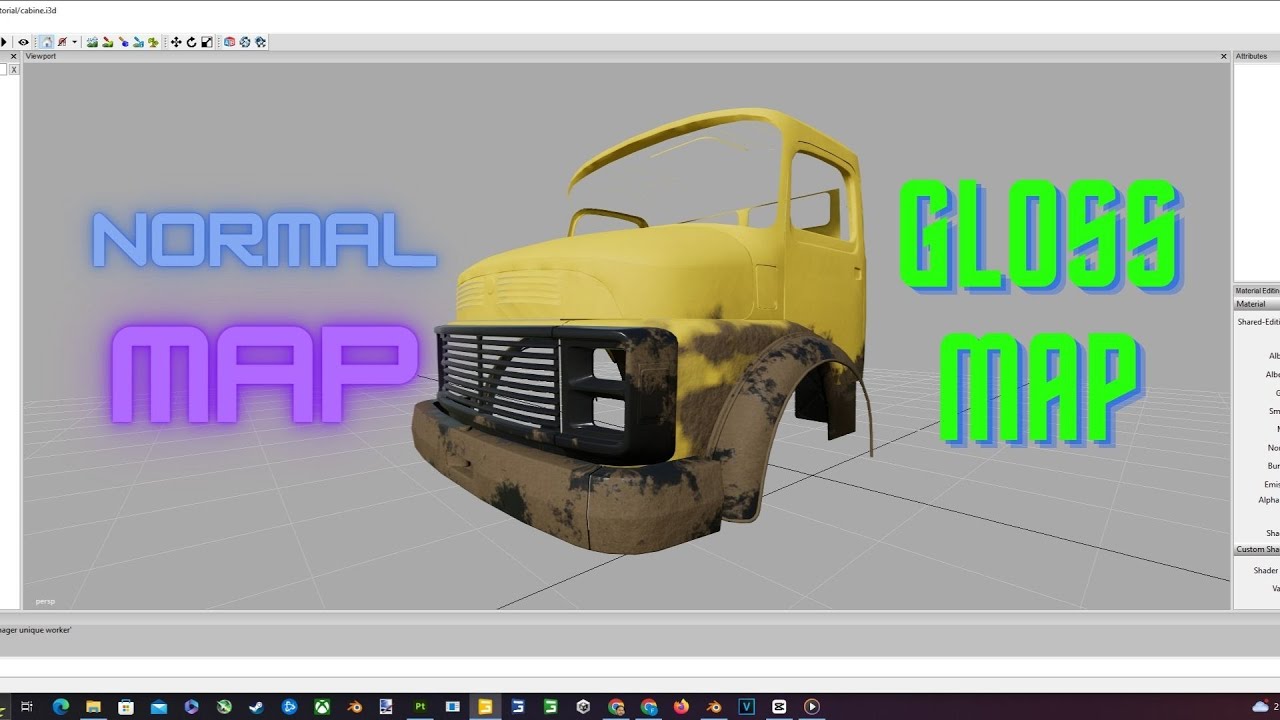Open File Explorer from taskbar
Screen dimensions: 1280x720
[x=93, y=706]
